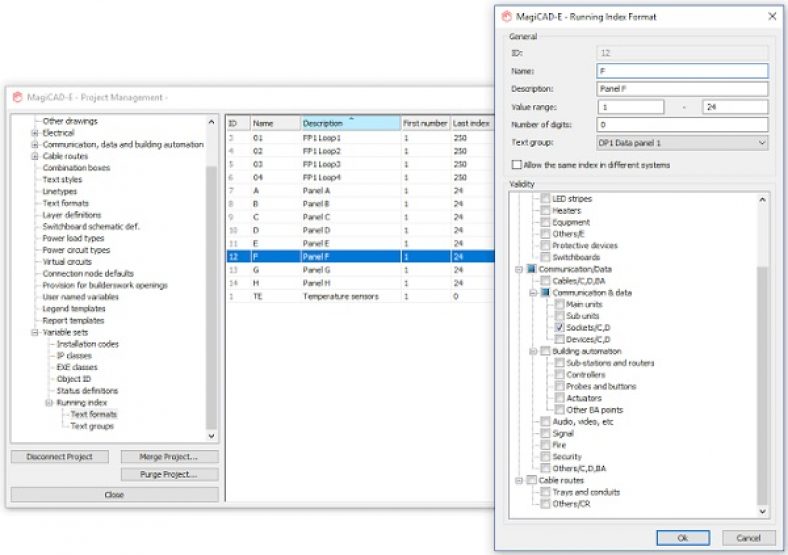
Task: Collapse Variable sets tree node
Action: (35, 332)
